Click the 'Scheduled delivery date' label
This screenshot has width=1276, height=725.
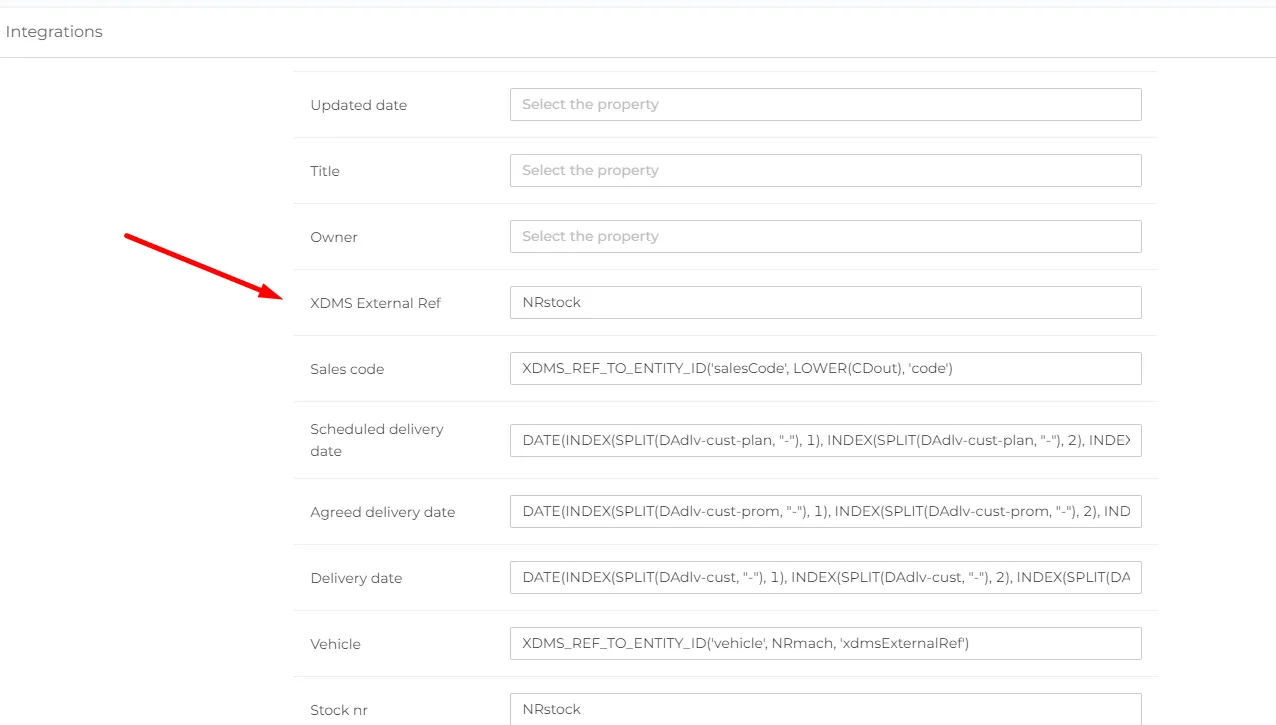[x=377, y=440]
